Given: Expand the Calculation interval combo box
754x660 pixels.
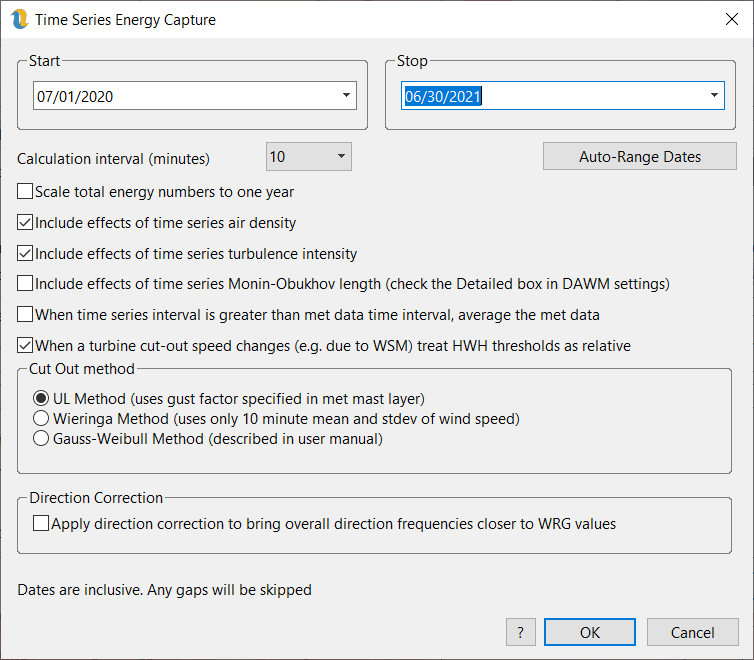Looking at the screenshot, I should click(x=340, y=157).
